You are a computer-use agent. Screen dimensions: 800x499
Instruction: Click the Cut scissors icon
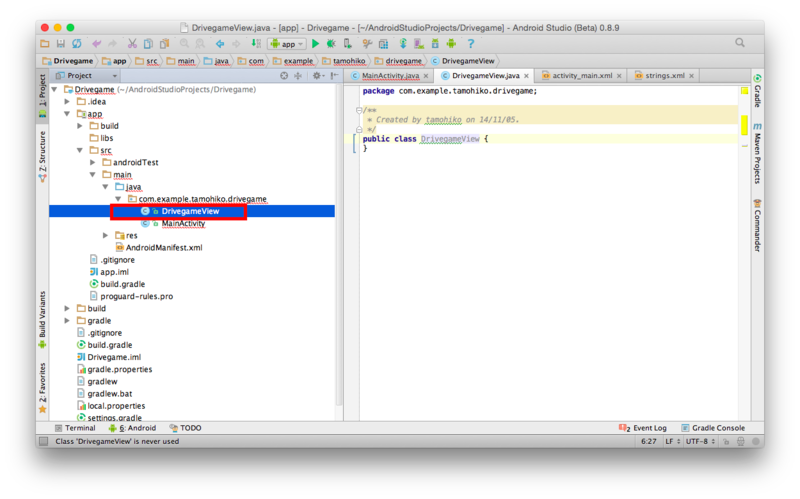click(x=132, y=44)
